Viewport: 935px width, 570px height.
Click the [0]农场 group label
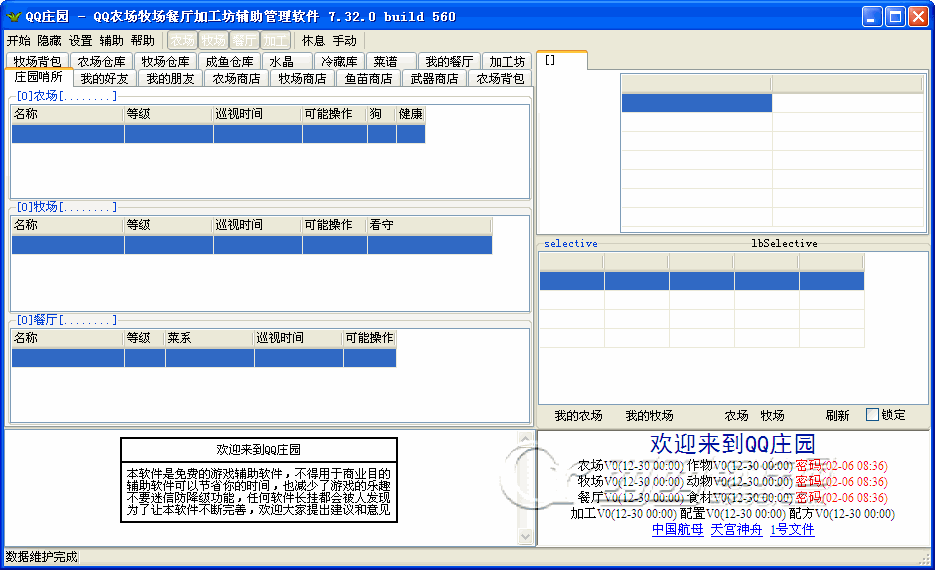click(x=67, y=96)
